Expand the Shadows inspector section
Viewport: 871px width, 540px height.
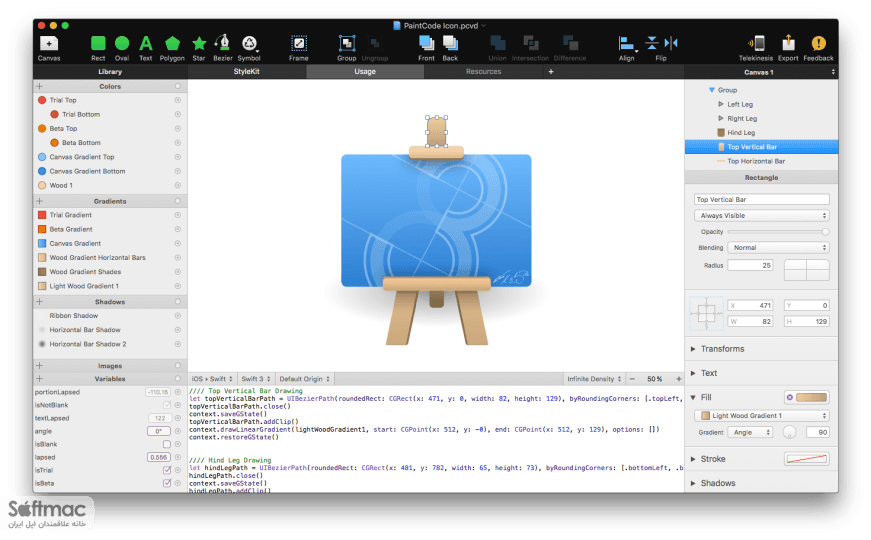click(x=693, y=483)
